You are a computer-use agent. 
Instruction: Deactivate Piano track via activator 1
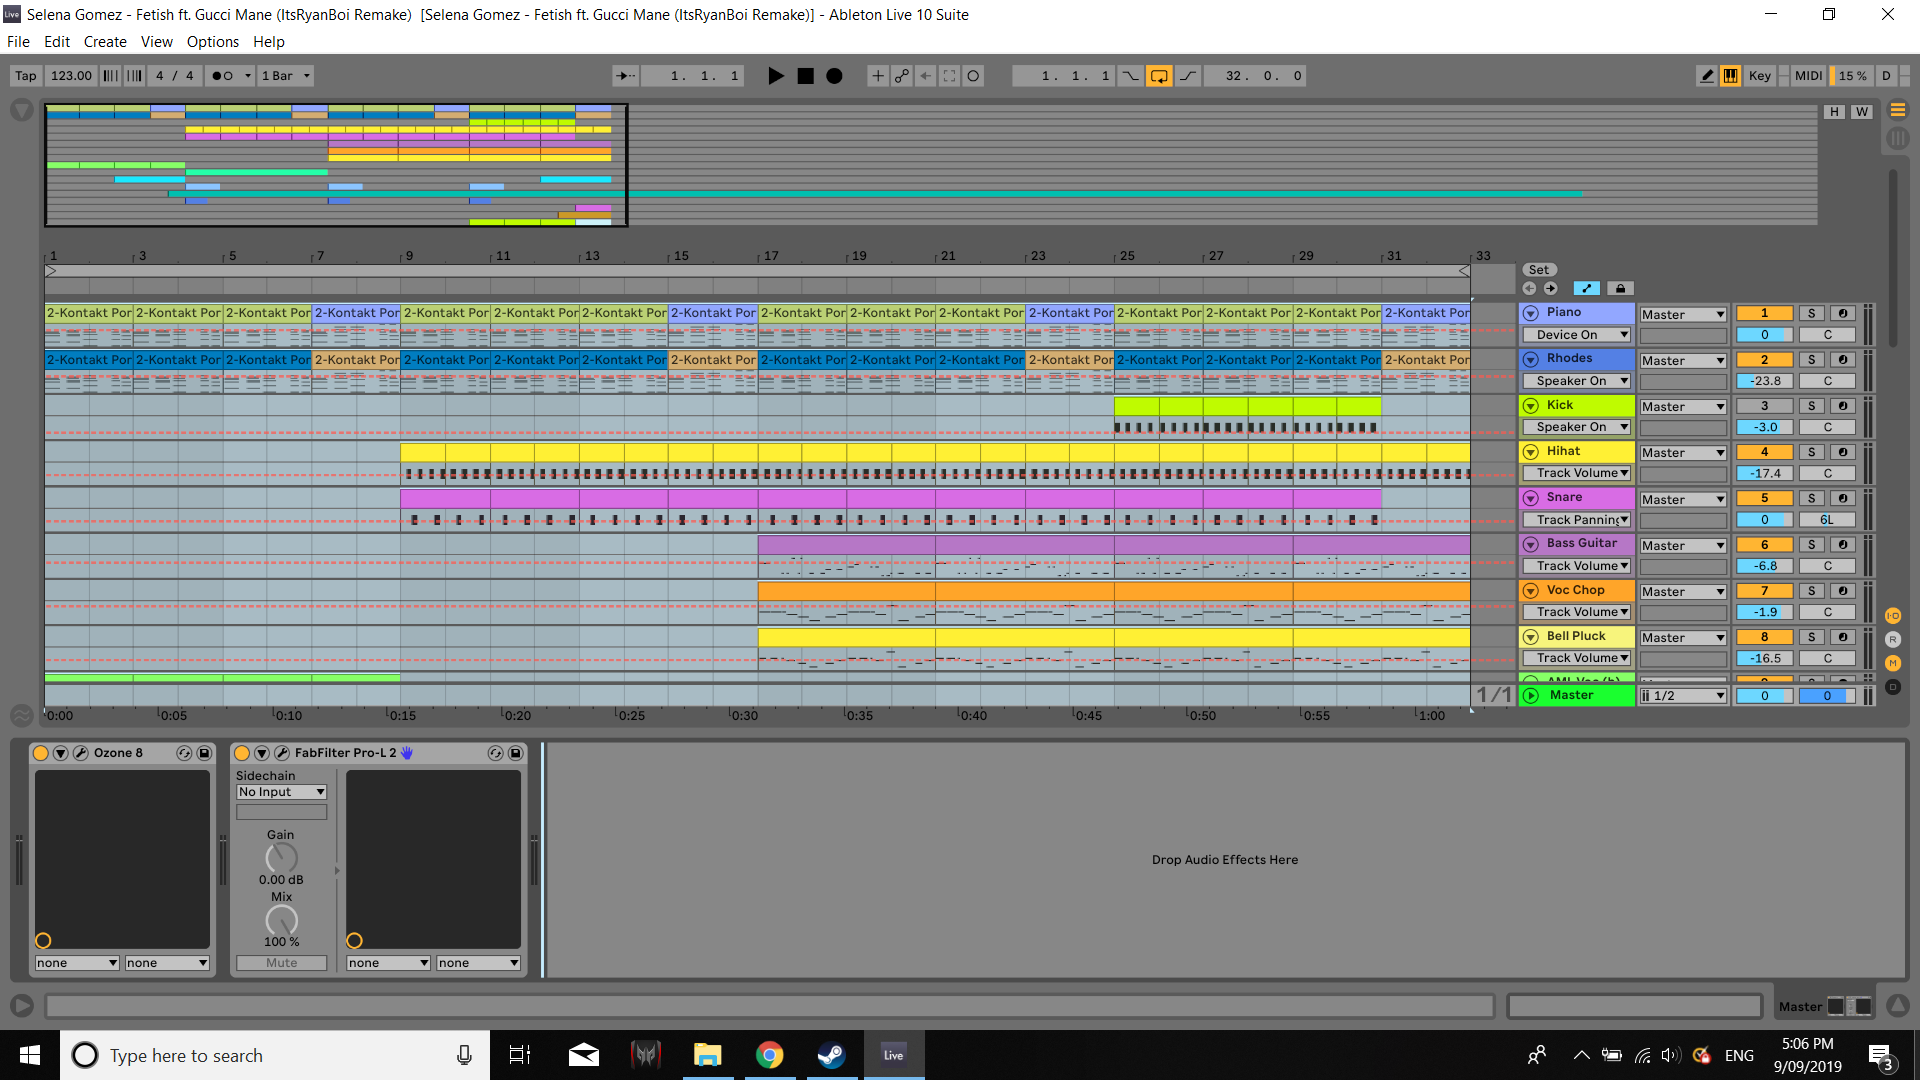(x=1764, y=313)
